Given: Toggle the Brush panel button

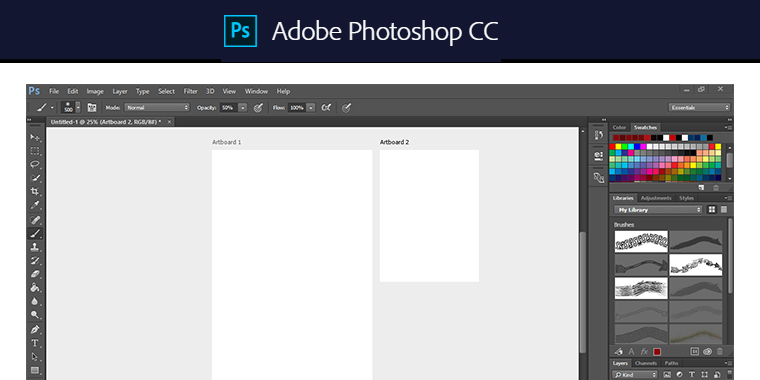Looking at the screenshot, I should tap(92, 108).
